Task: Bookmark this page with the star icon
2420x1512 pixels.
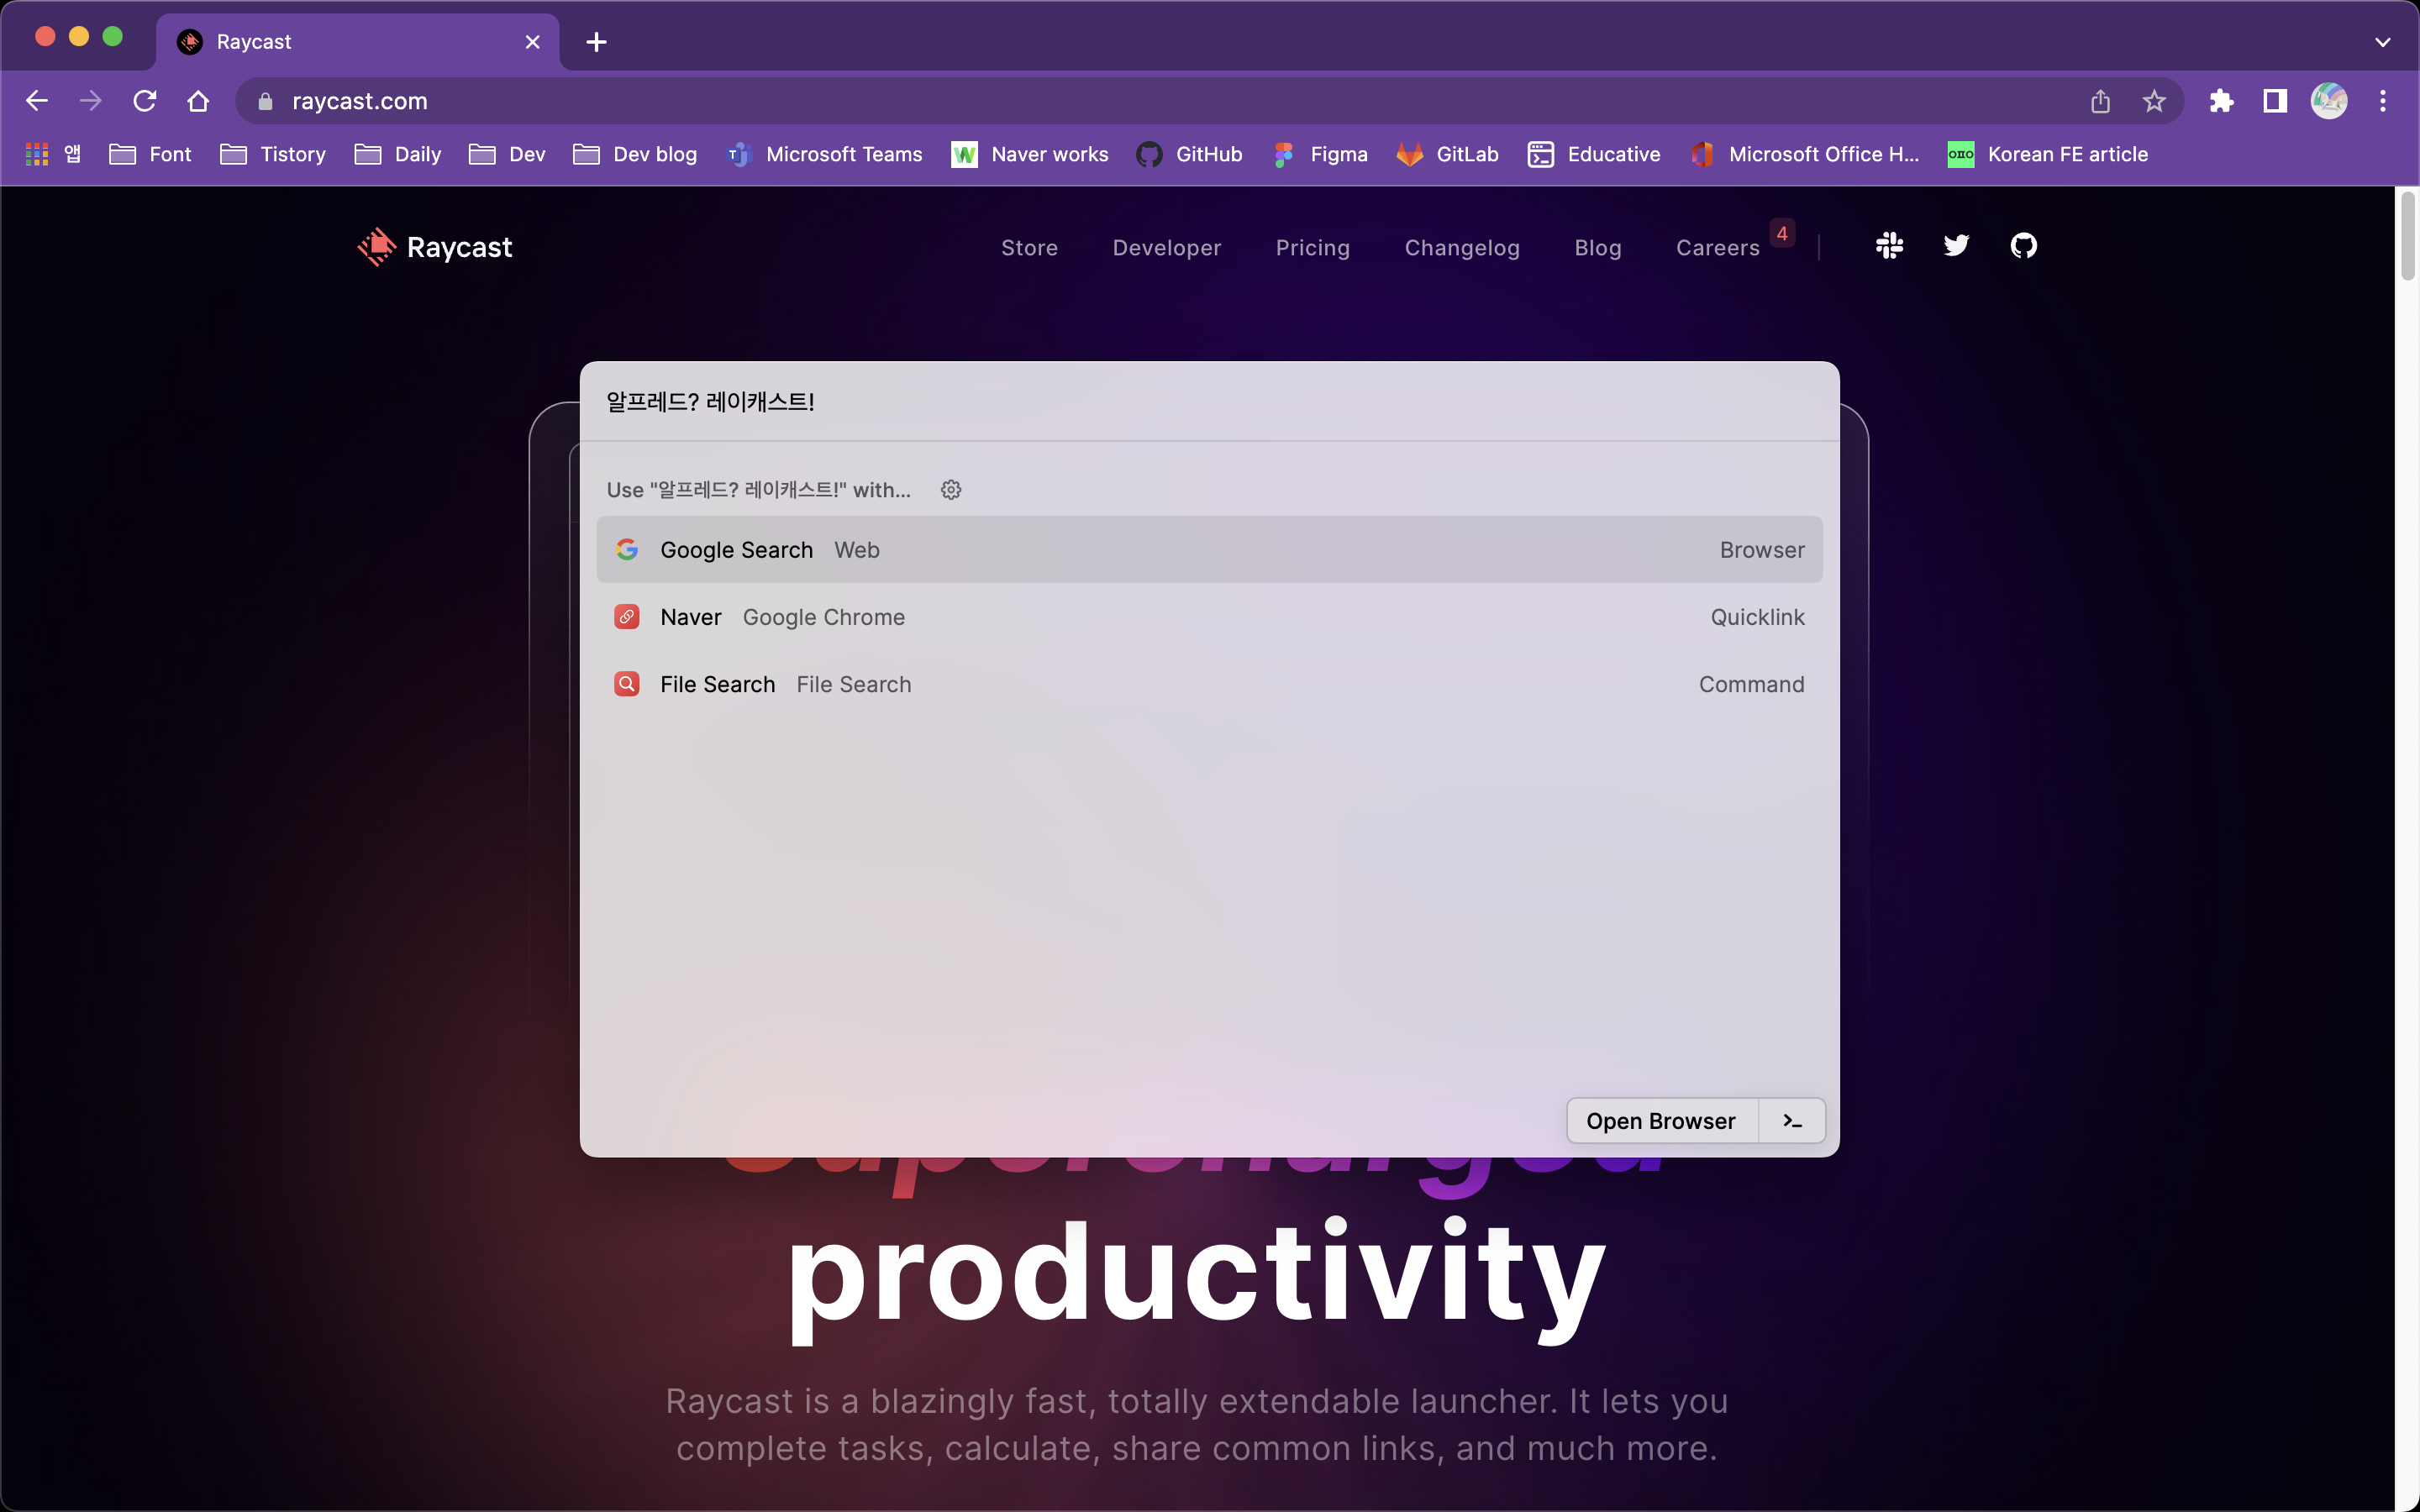Action: tap(2154, 101)
